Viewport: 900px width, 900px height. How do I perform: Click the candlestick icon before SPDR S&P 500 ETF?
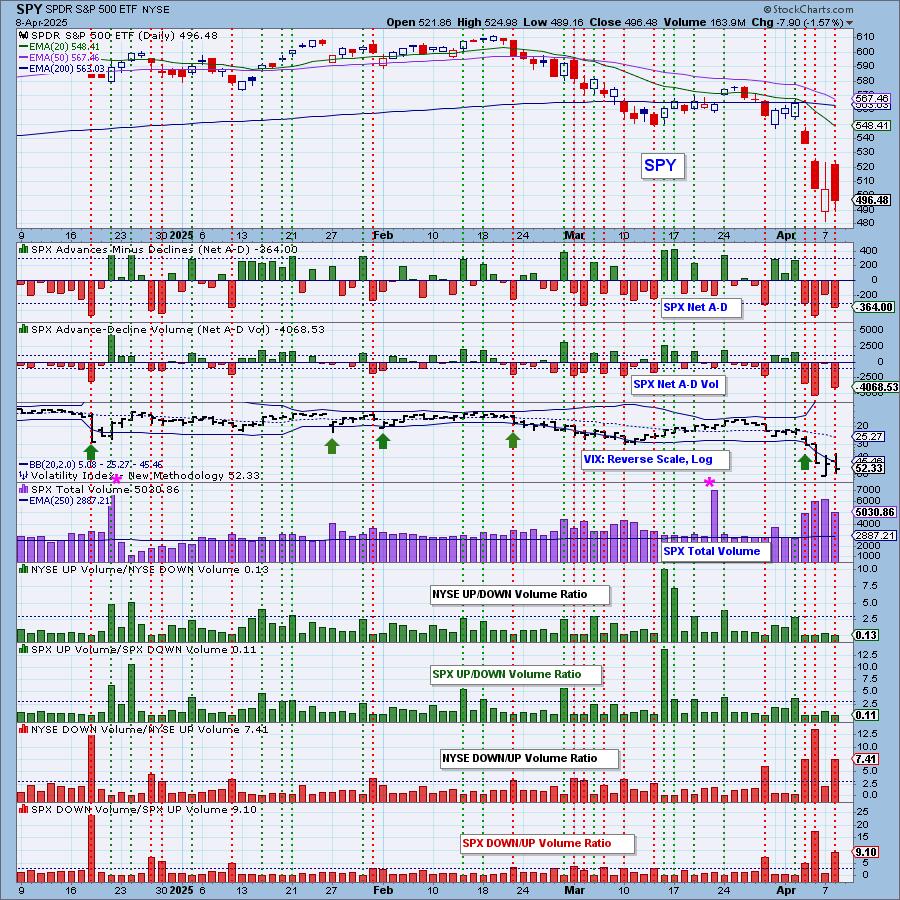(x=24, y=36)
